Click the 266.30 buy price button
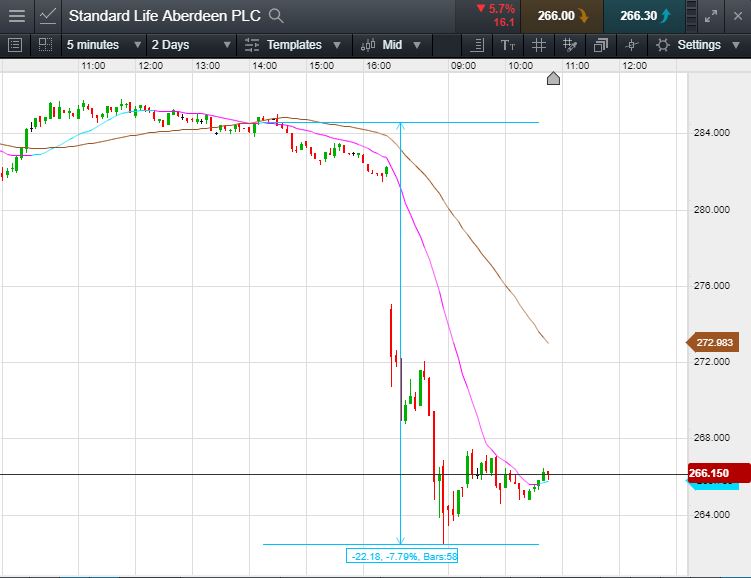 click(x=644, y=16)
